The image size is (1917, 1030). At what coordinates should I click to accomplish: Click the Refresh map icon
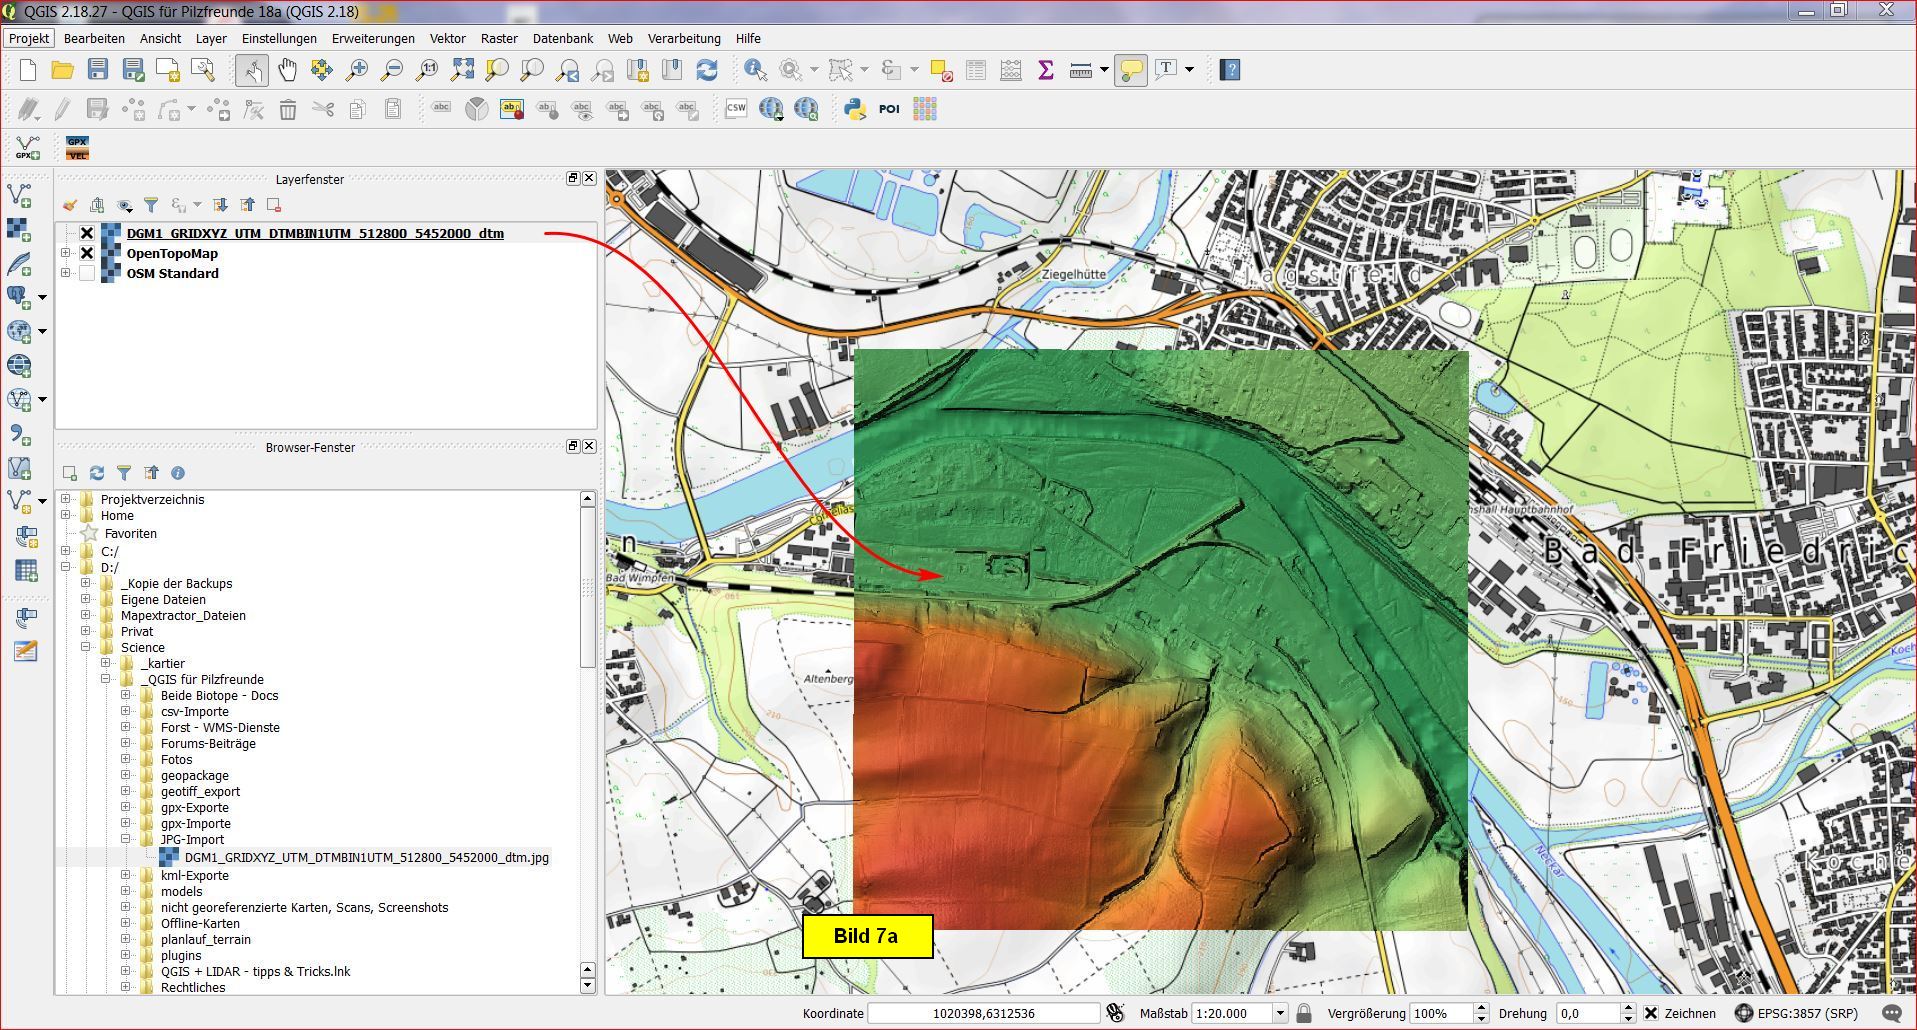tap(707, 70)
